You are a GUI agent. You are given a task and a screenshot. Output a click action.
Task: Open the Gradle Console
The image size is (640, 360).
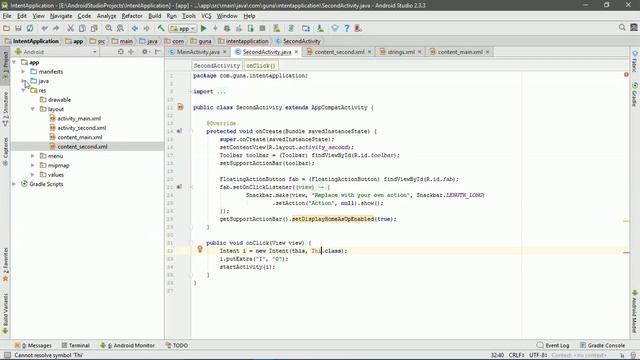(602, 345)
